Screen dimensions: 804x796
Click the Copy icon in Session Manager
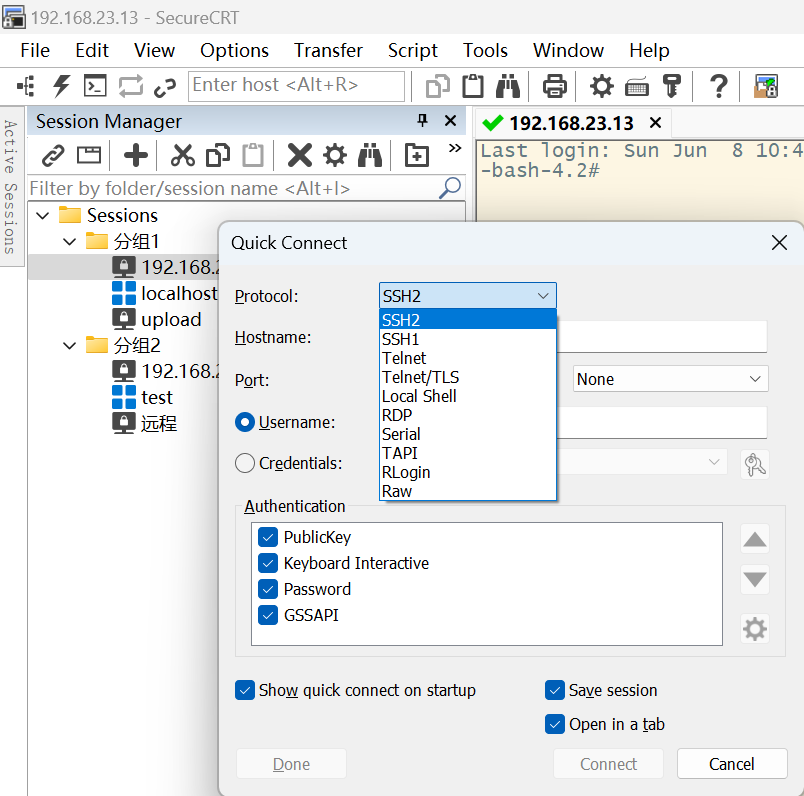point(218,155)
